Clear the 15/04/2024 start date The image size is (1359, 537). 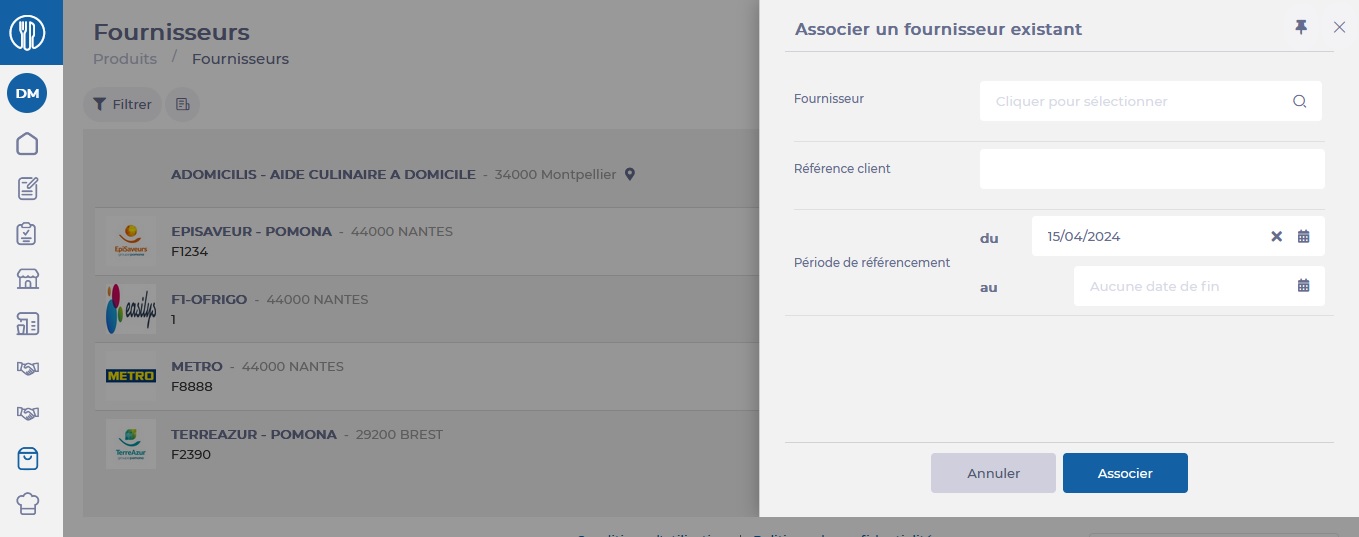click(1276, 237)
